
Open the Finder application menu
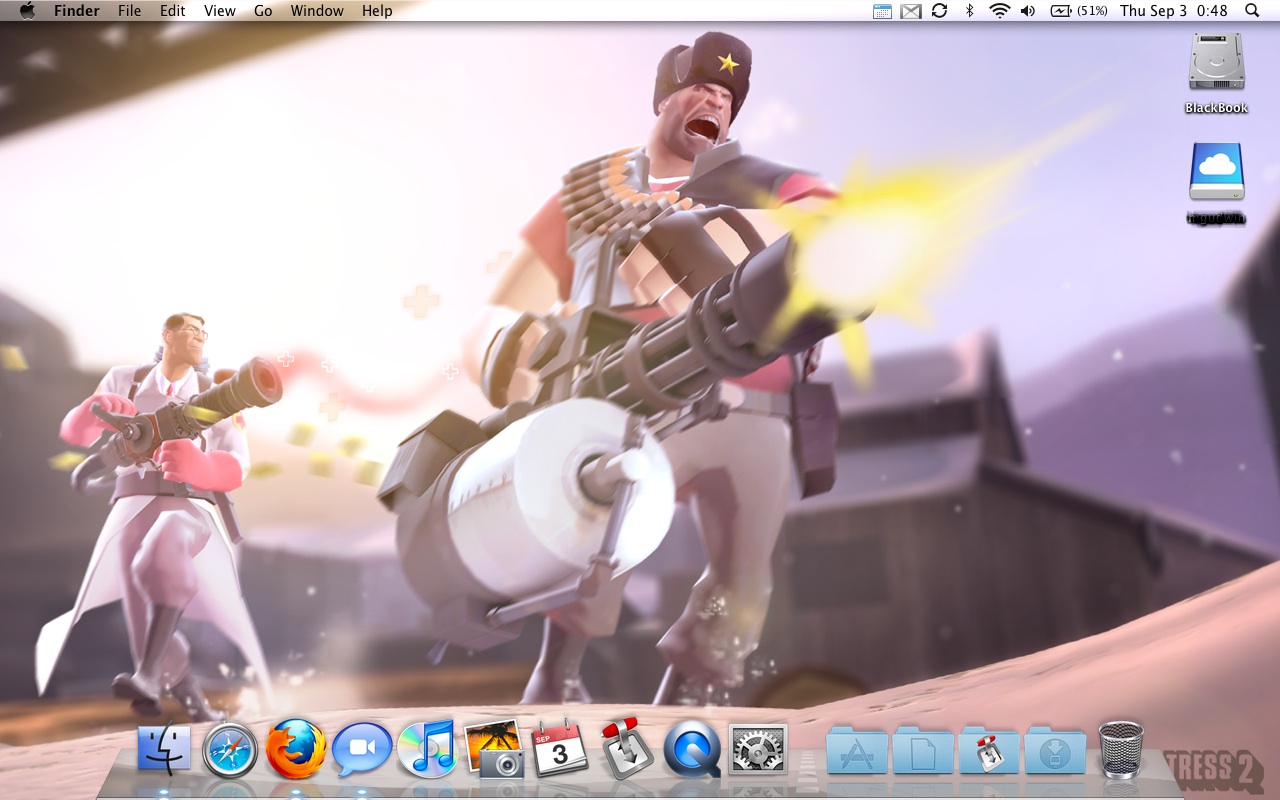click(x=77, y=11)
